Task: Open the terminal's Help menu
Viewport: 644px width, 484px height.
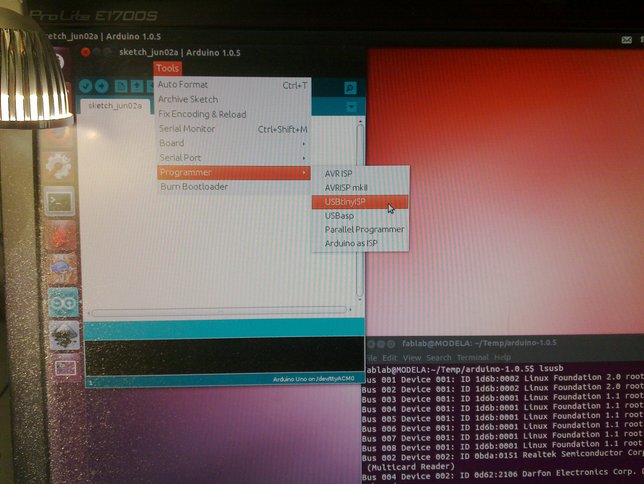Action: [x=502, y=357]
